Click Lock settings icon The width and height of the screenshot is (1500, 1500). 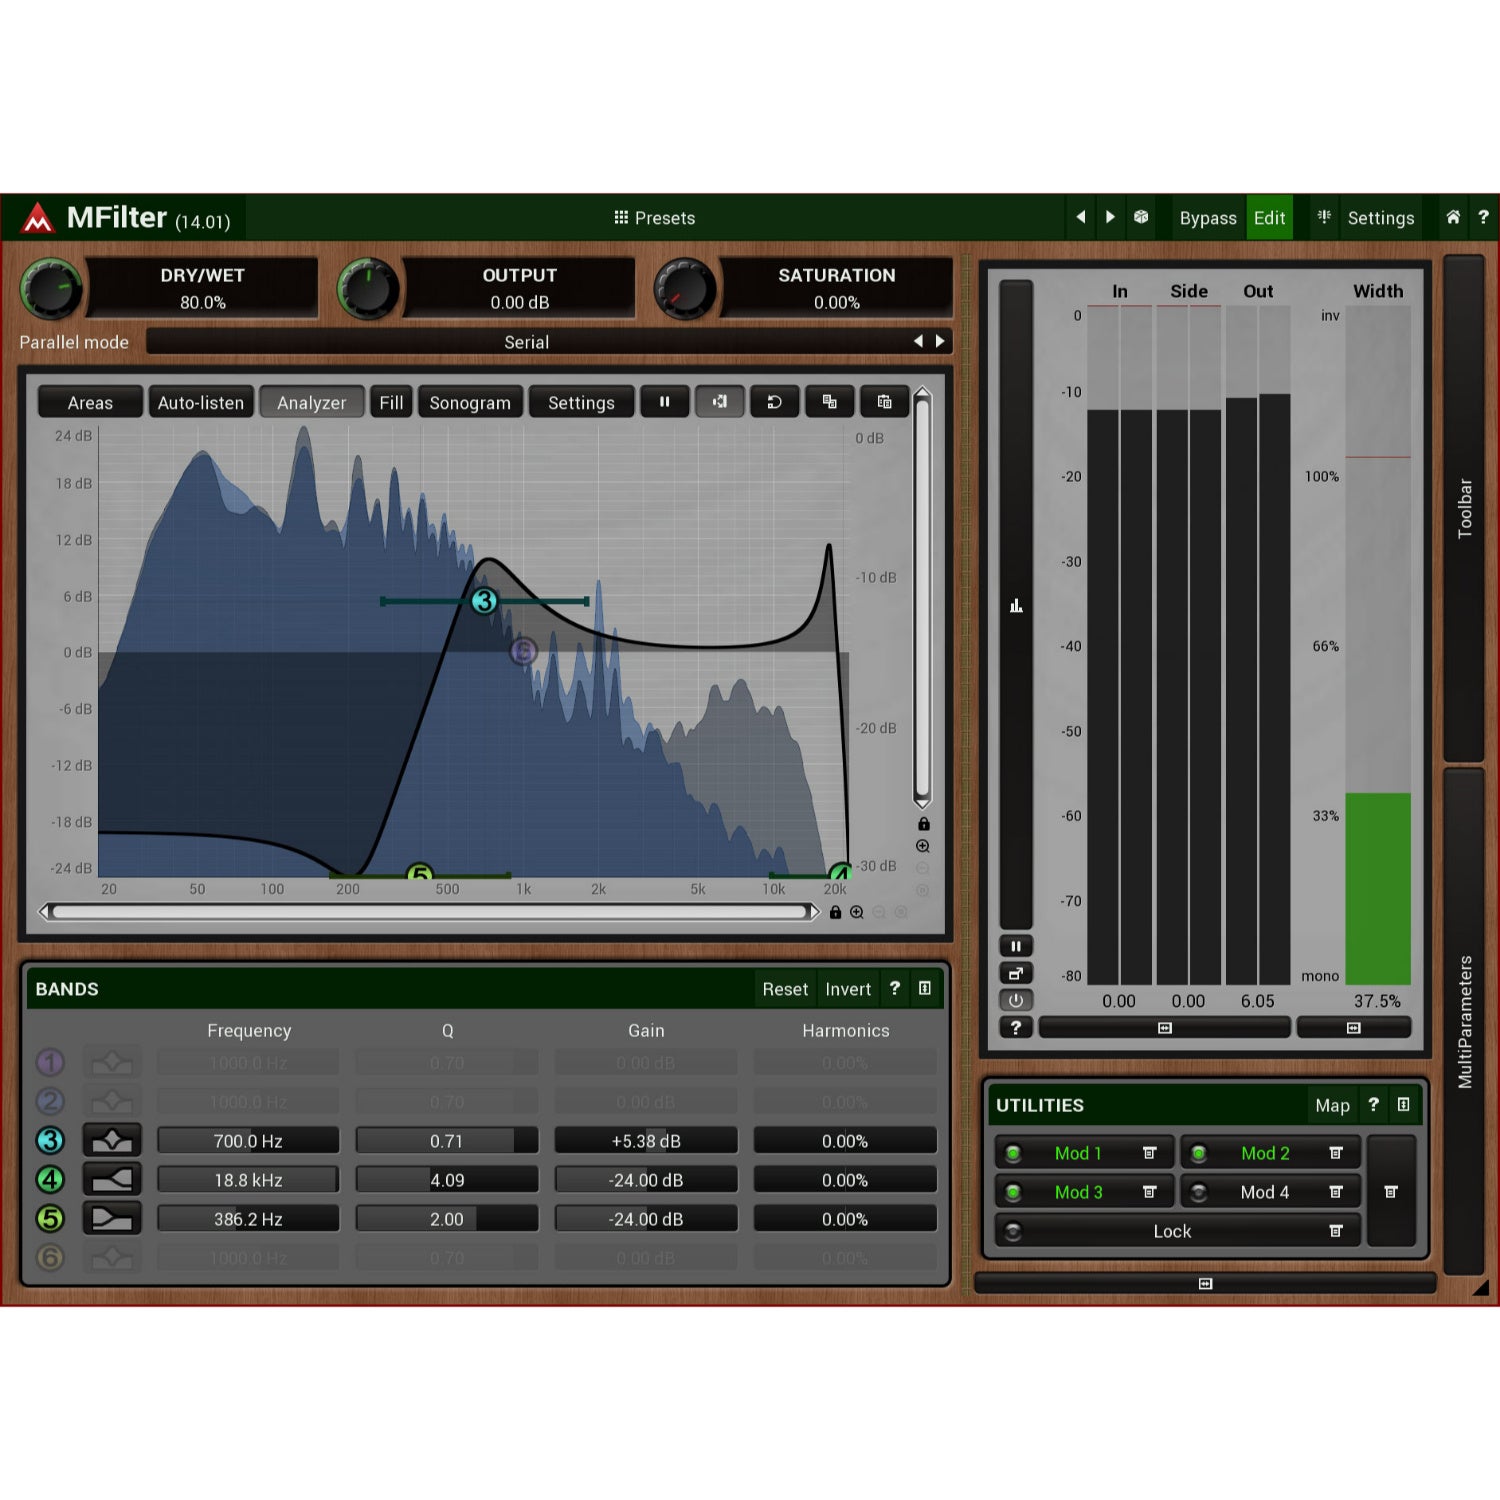[x=1335, y=1231]
